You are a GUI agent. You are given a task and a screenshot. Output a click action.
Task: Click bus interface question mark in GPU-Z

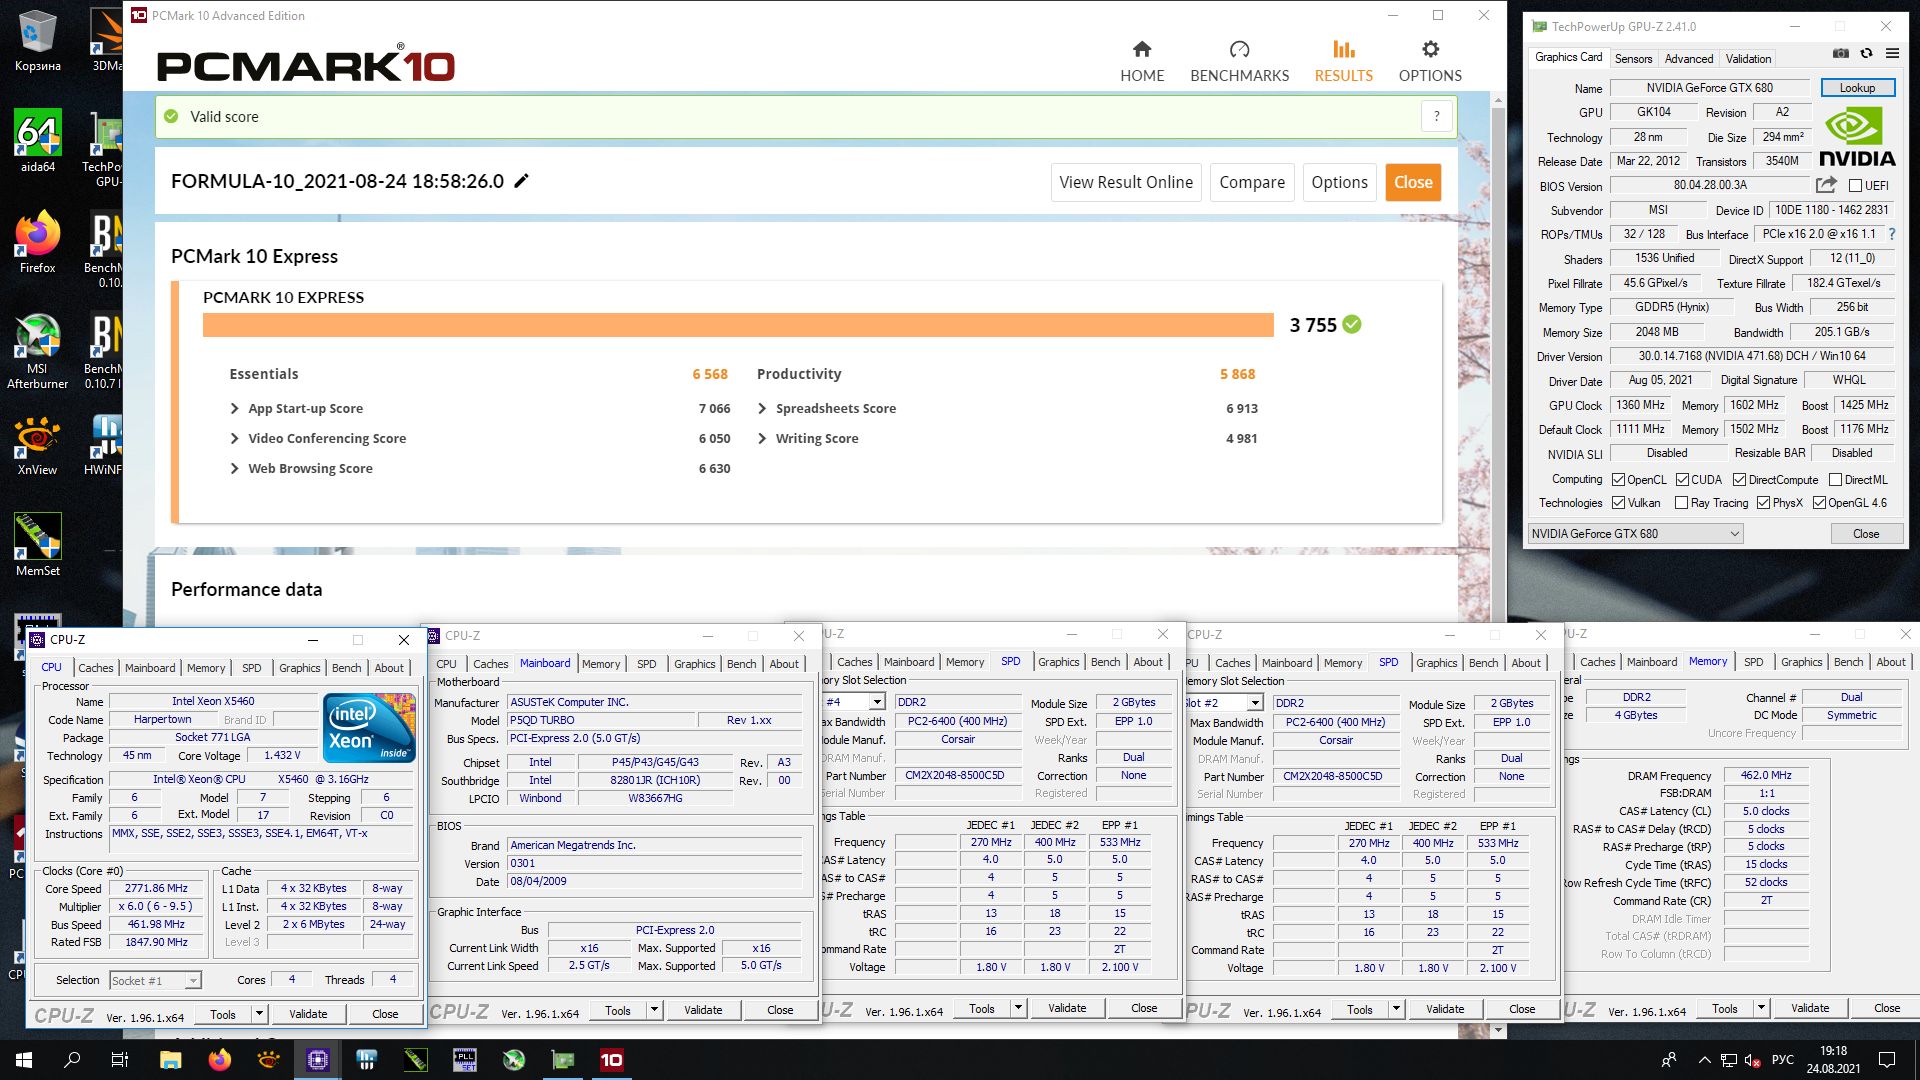(1891, 234)
